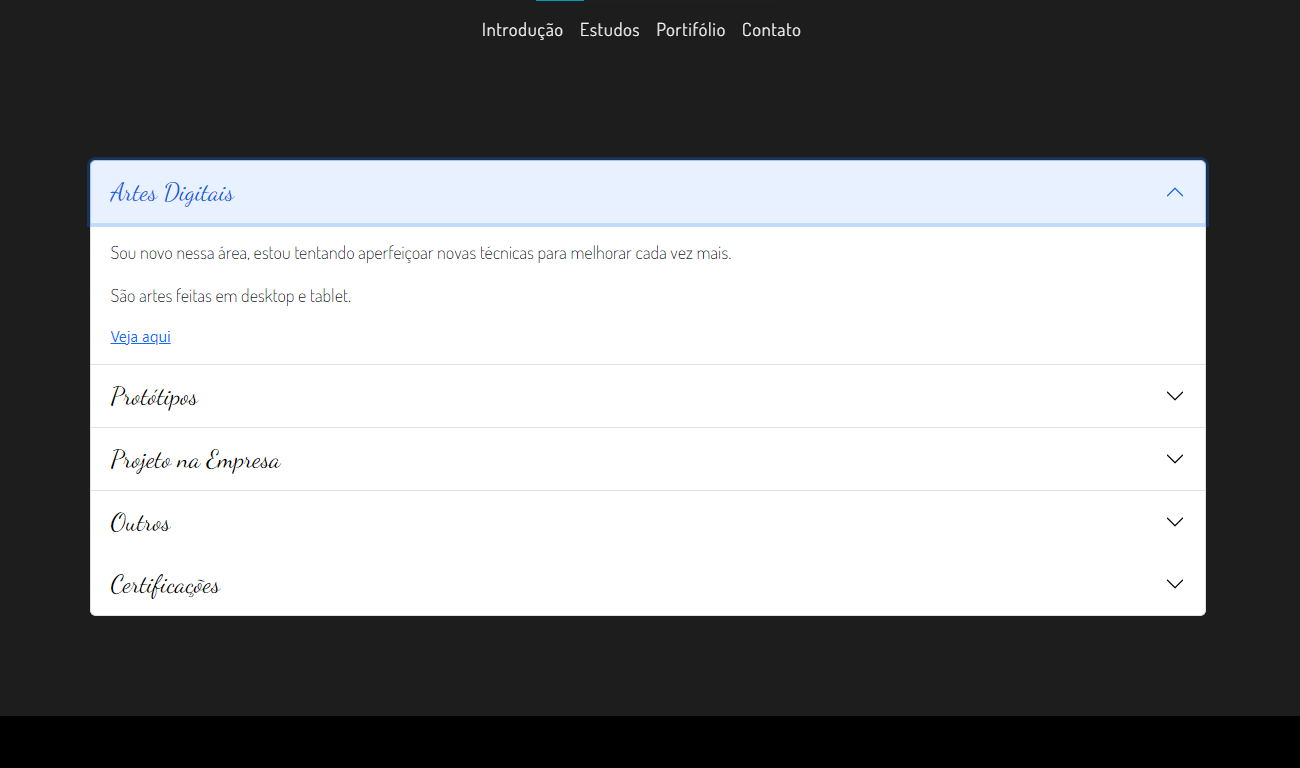Open the Portifólio nav item

(691, 30)
